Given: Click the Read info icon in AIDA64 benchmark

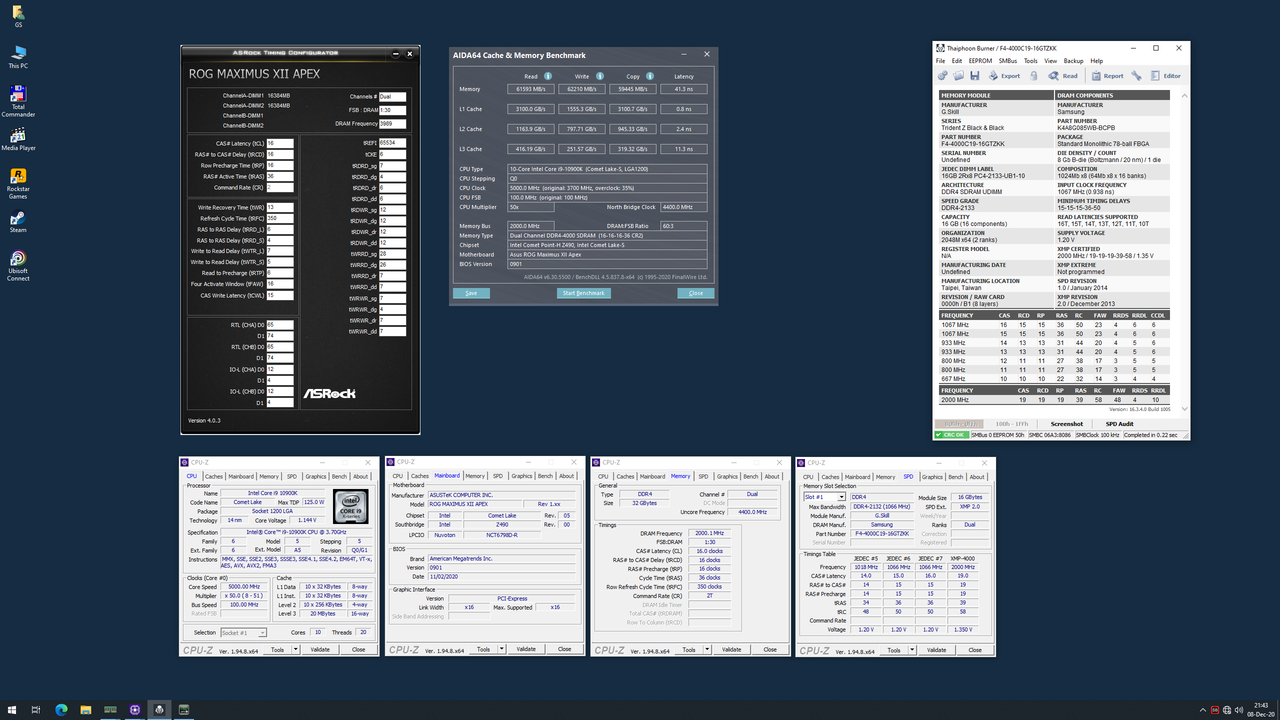Looking at the screenshot, I should (x=548, y=76).
